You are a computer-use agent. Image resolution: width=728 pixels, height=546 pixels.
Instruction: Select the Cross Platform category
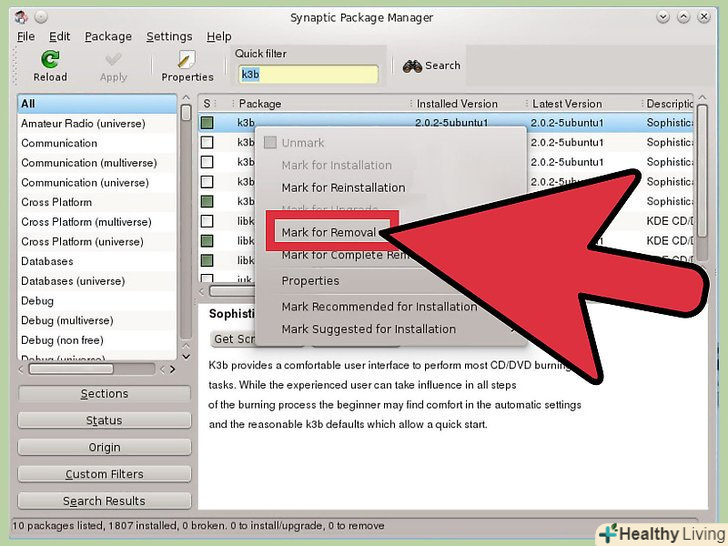[x=97, y=202]
